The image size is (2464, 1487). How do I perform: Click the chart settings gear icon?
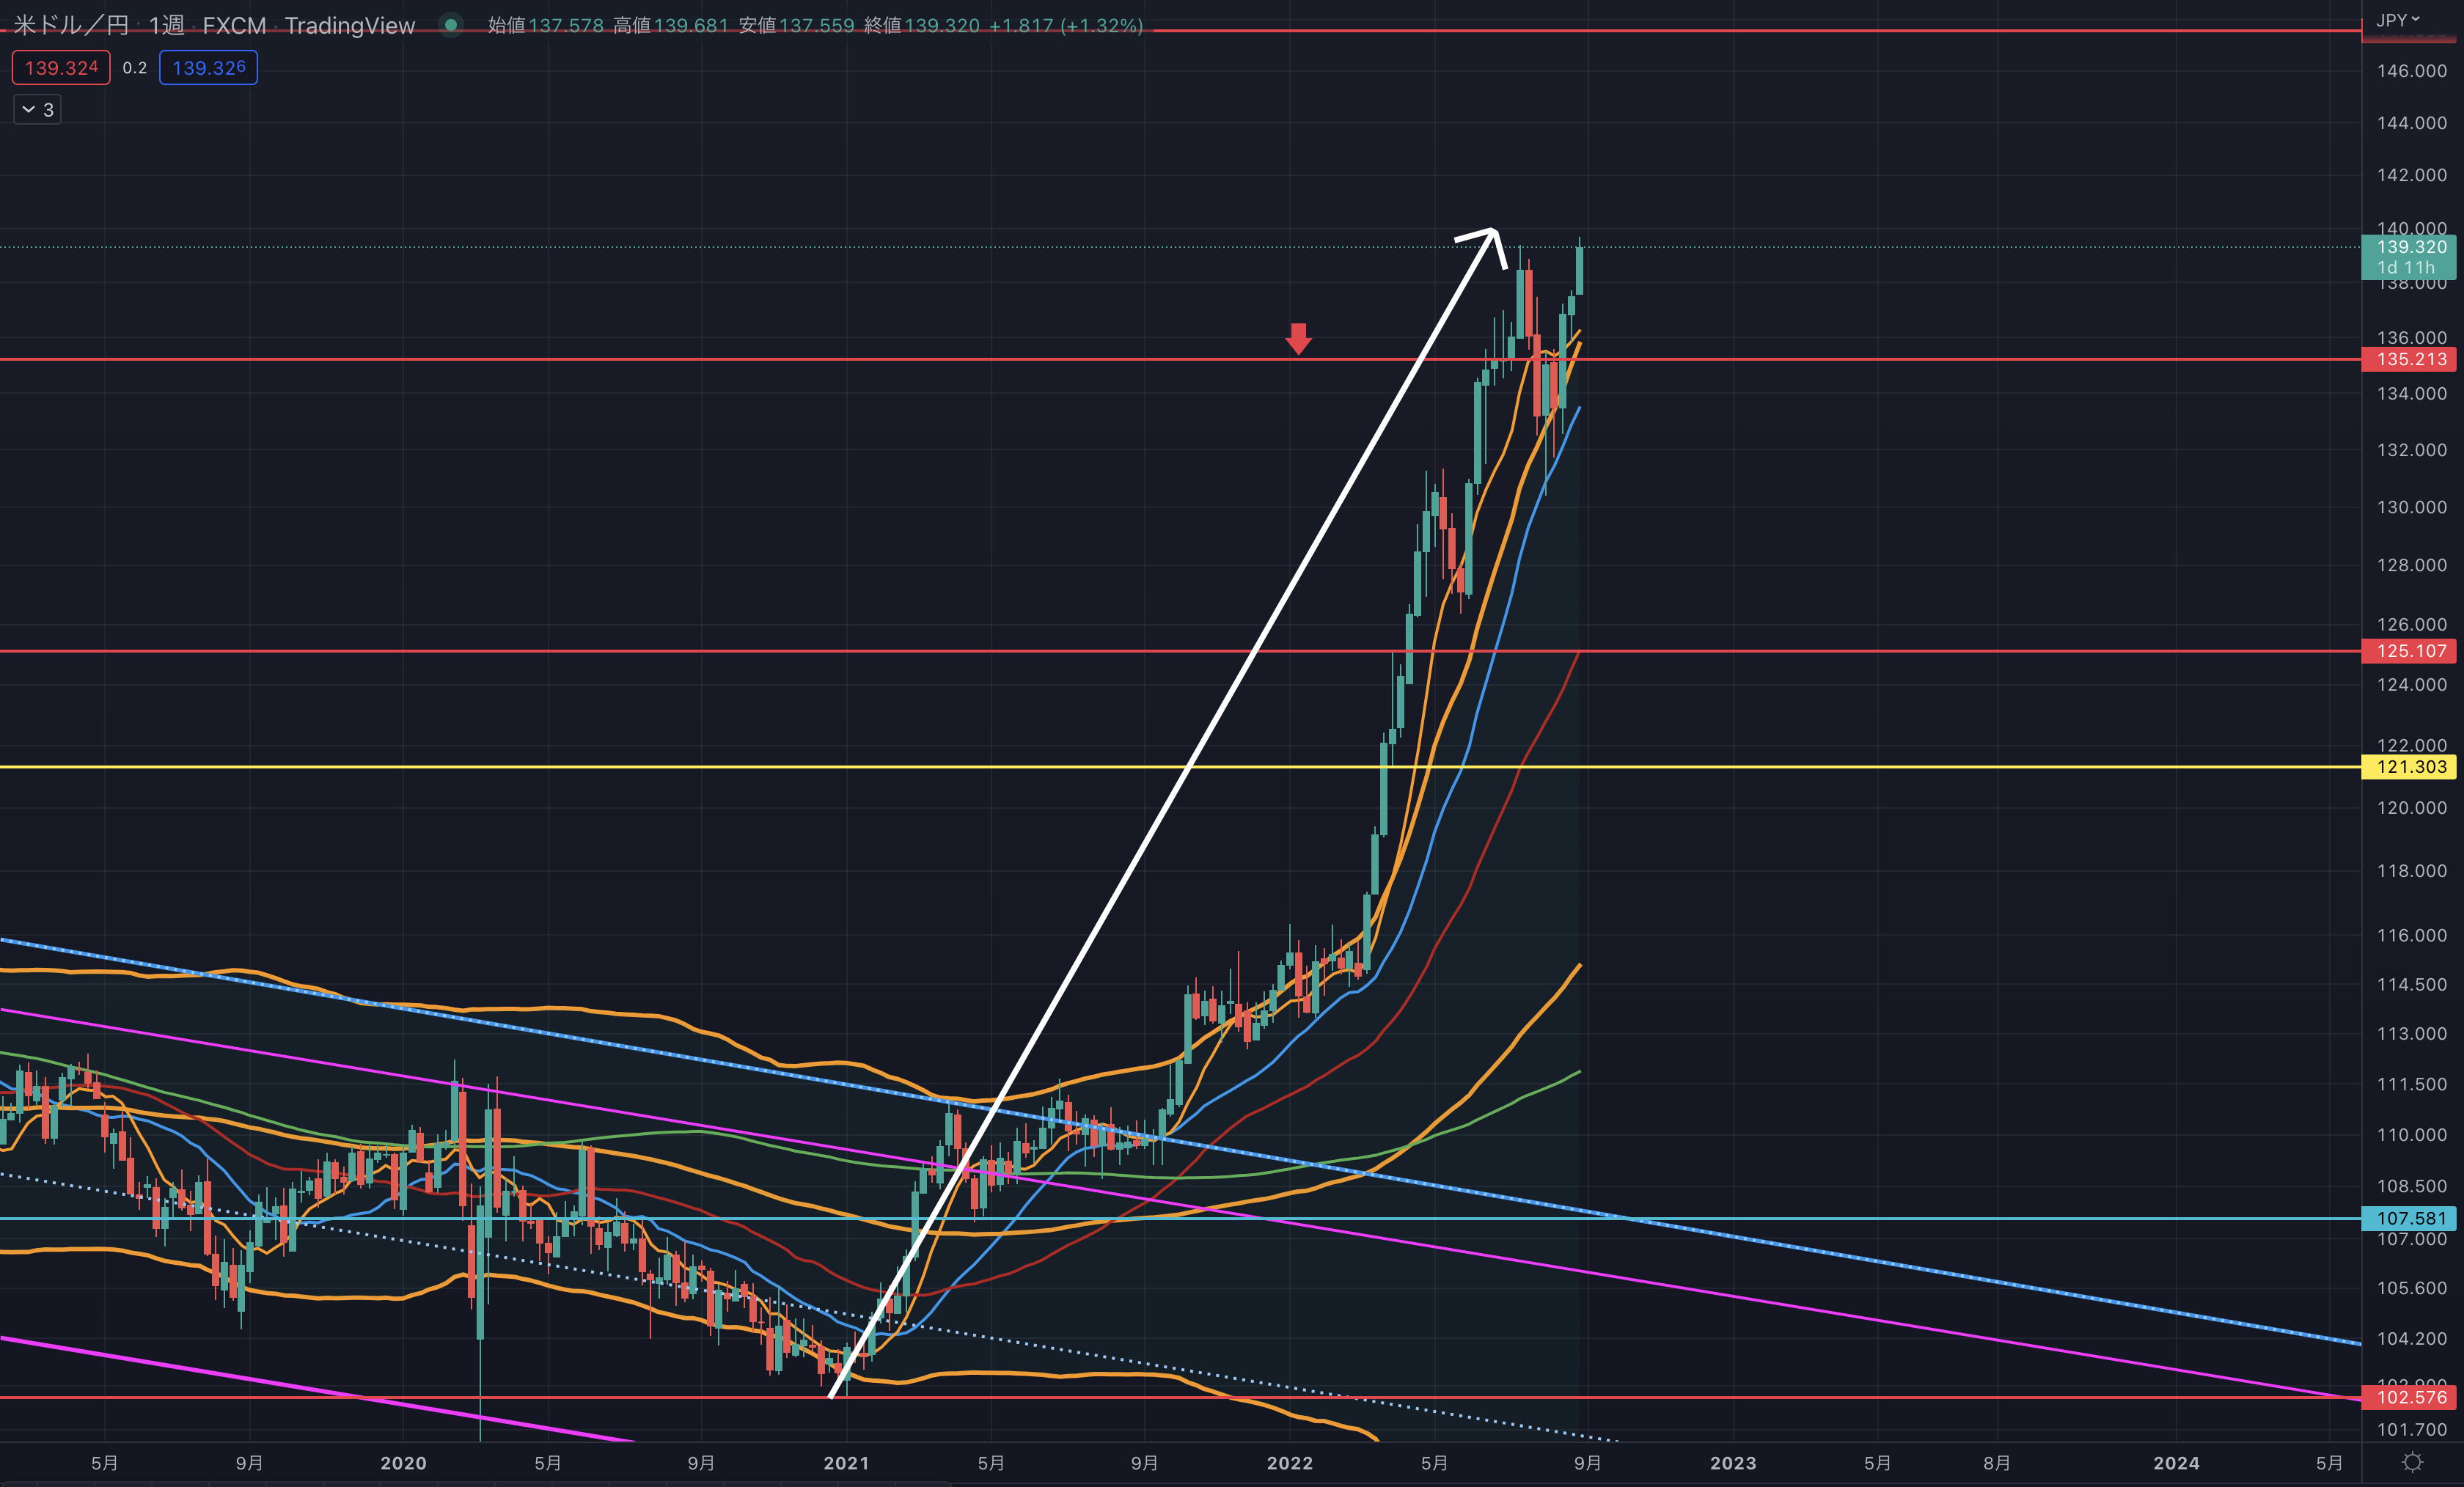tap(2412, 1462)
